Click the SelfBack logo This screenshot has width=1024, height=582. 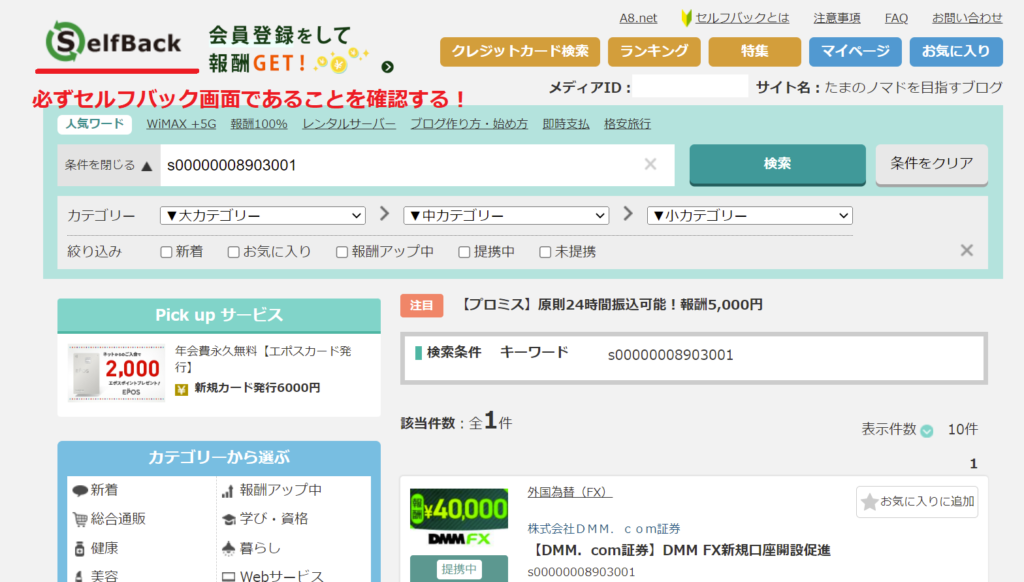pyautogui.click(x=114, y=43)
